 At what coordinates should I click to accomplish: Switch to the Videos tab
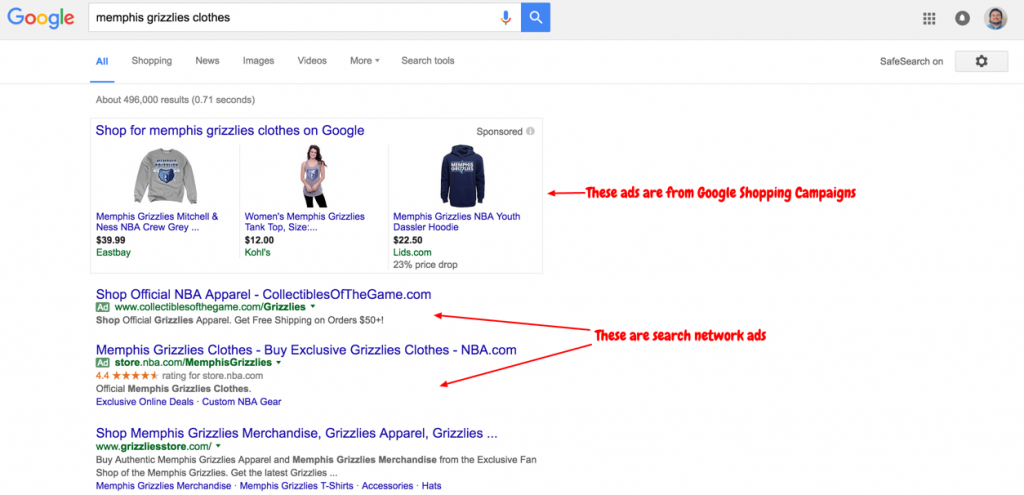[x=312, y=61]
